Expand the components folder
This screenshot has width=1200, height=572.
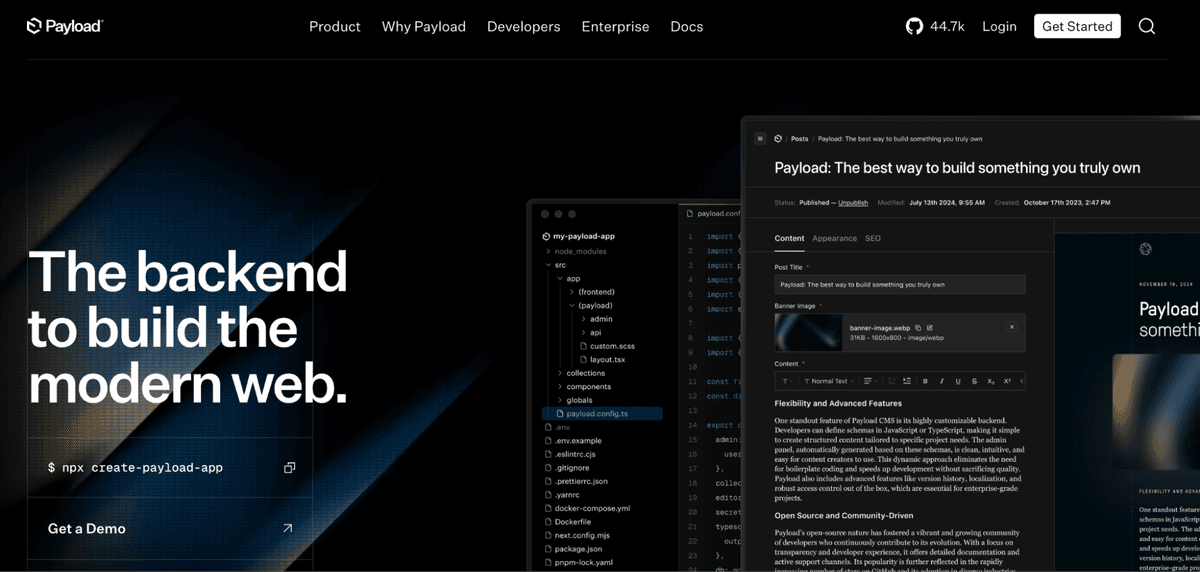pyautogui.click(x=559, y=386)
